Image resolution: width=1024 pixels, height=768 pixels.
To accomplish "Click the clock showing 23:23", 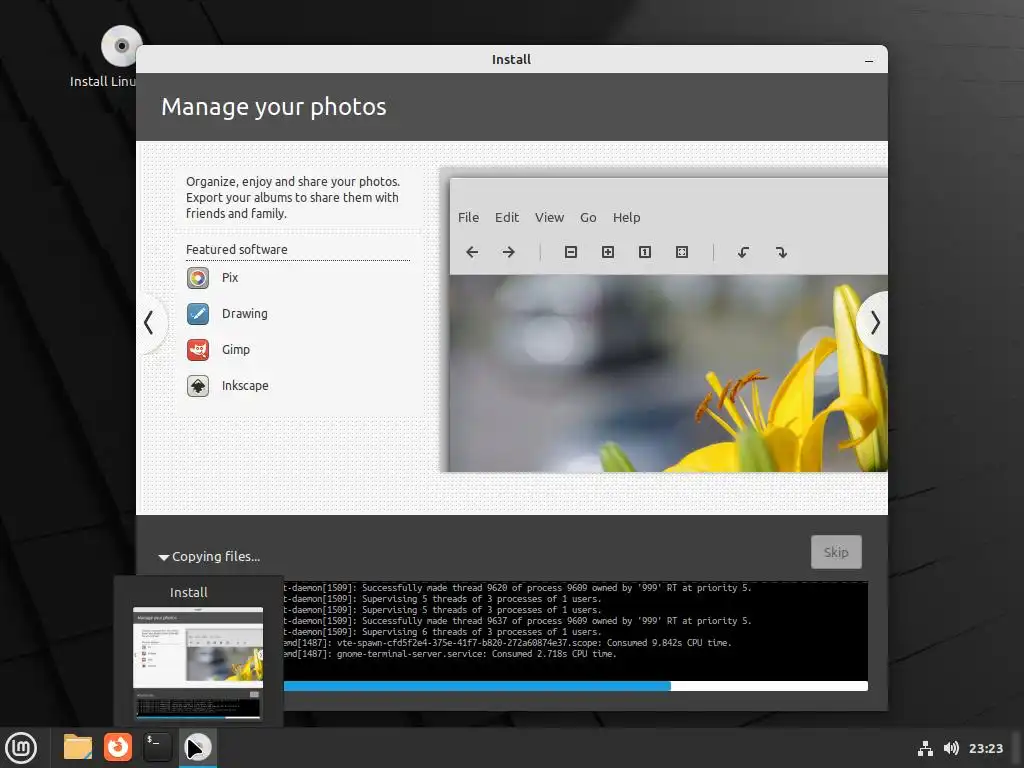I will (x=985, y=748).
